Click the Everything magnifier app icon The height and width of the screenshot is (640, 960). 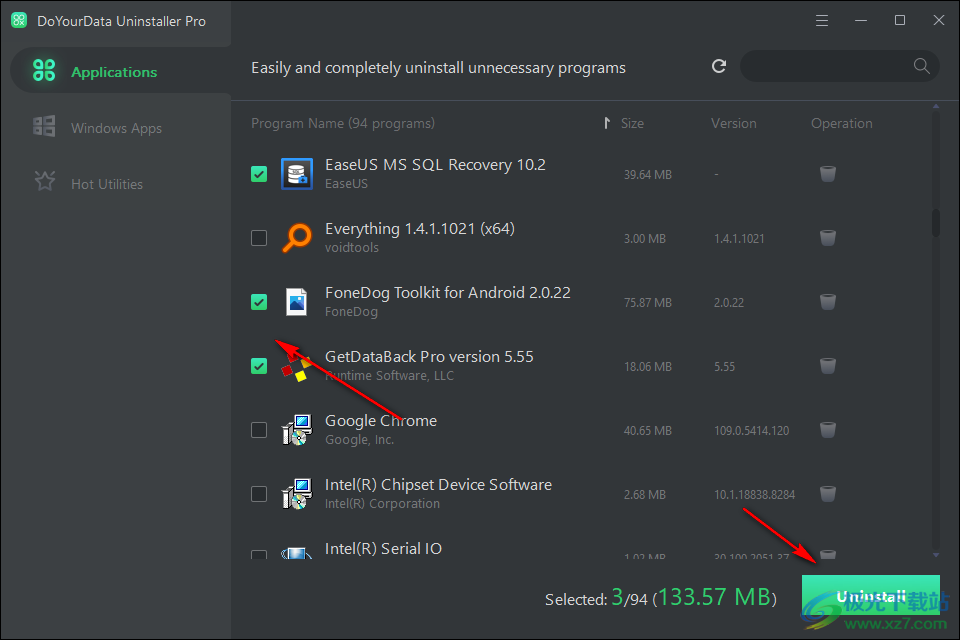(x=297, y=238)
